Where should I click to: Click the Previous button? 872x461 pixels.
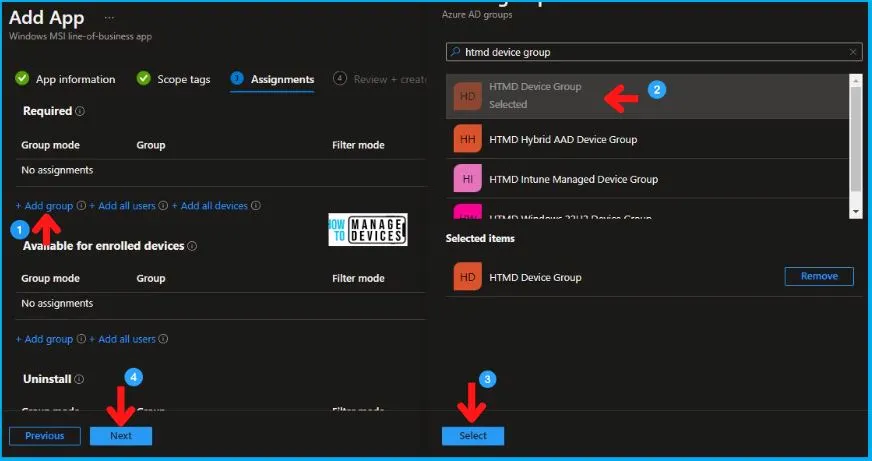(44, 436)
